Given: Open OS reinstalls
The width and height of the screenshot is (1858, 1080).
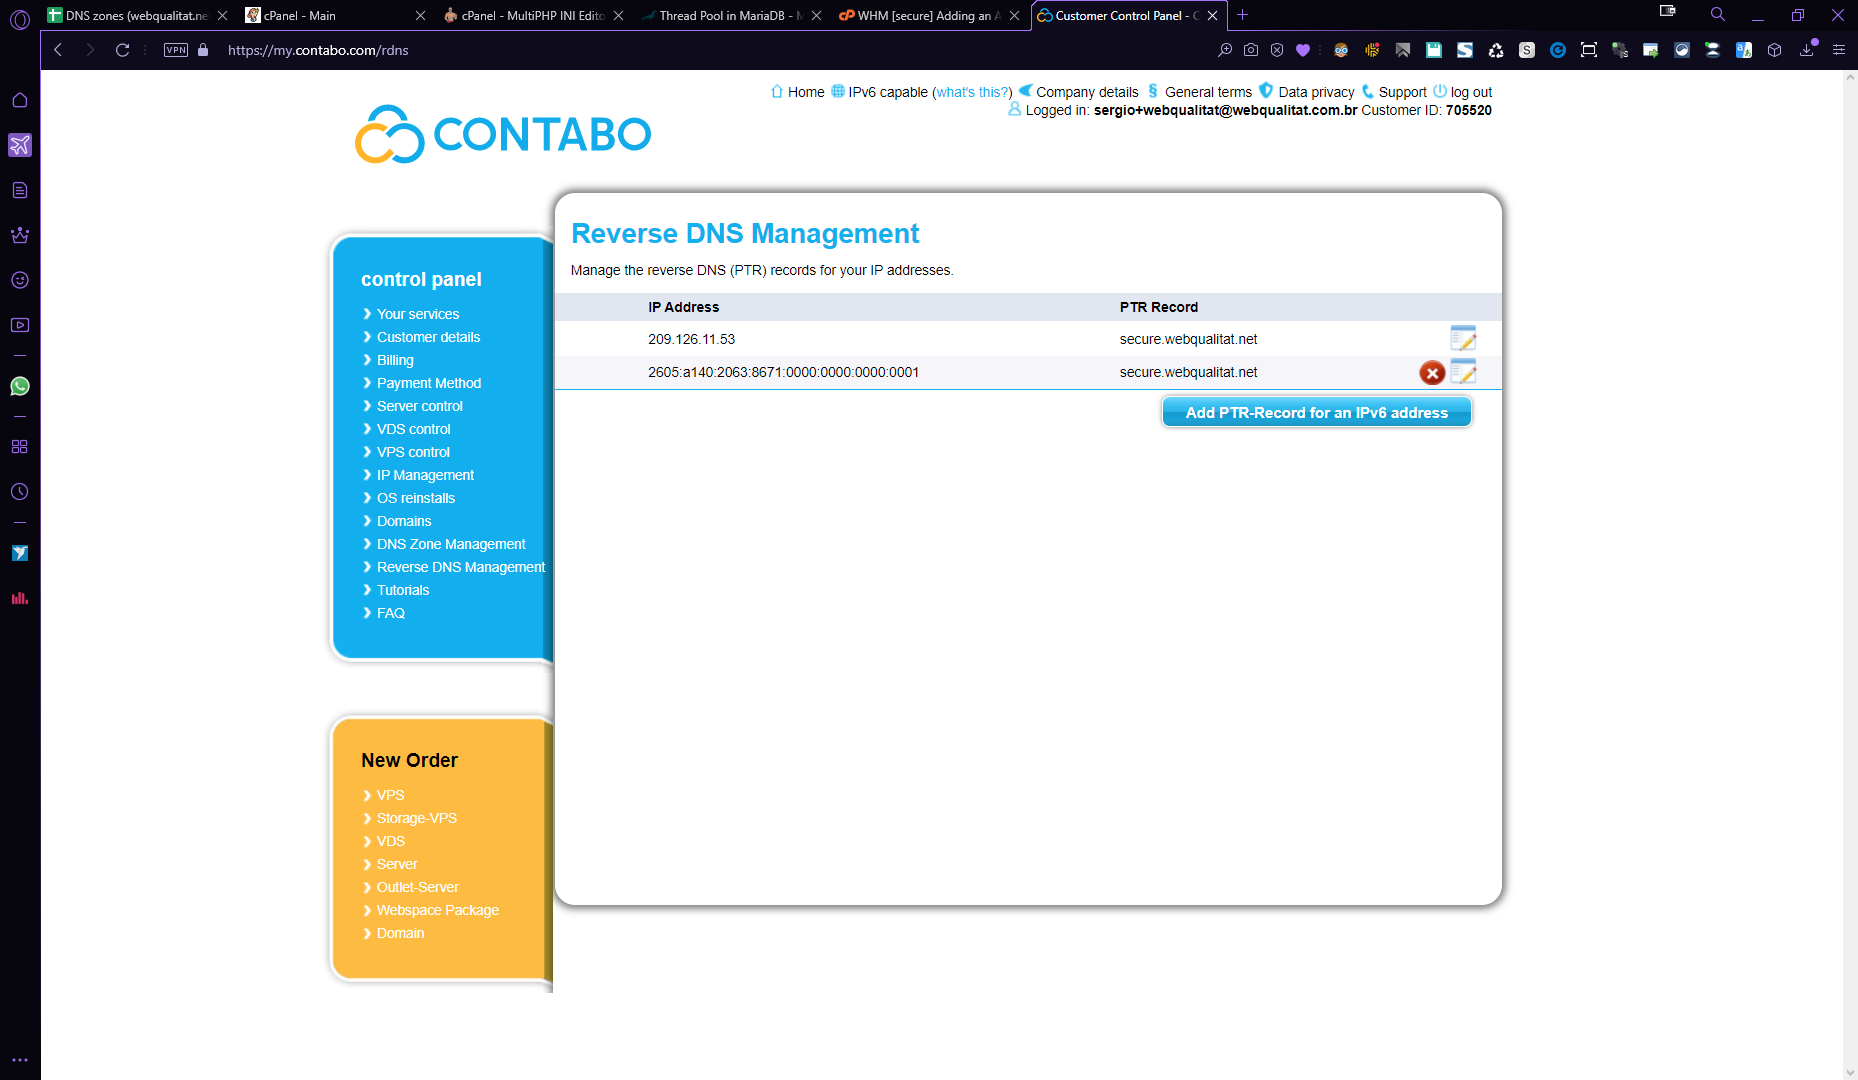Looking at the screenshot, I should coord(416,498).
